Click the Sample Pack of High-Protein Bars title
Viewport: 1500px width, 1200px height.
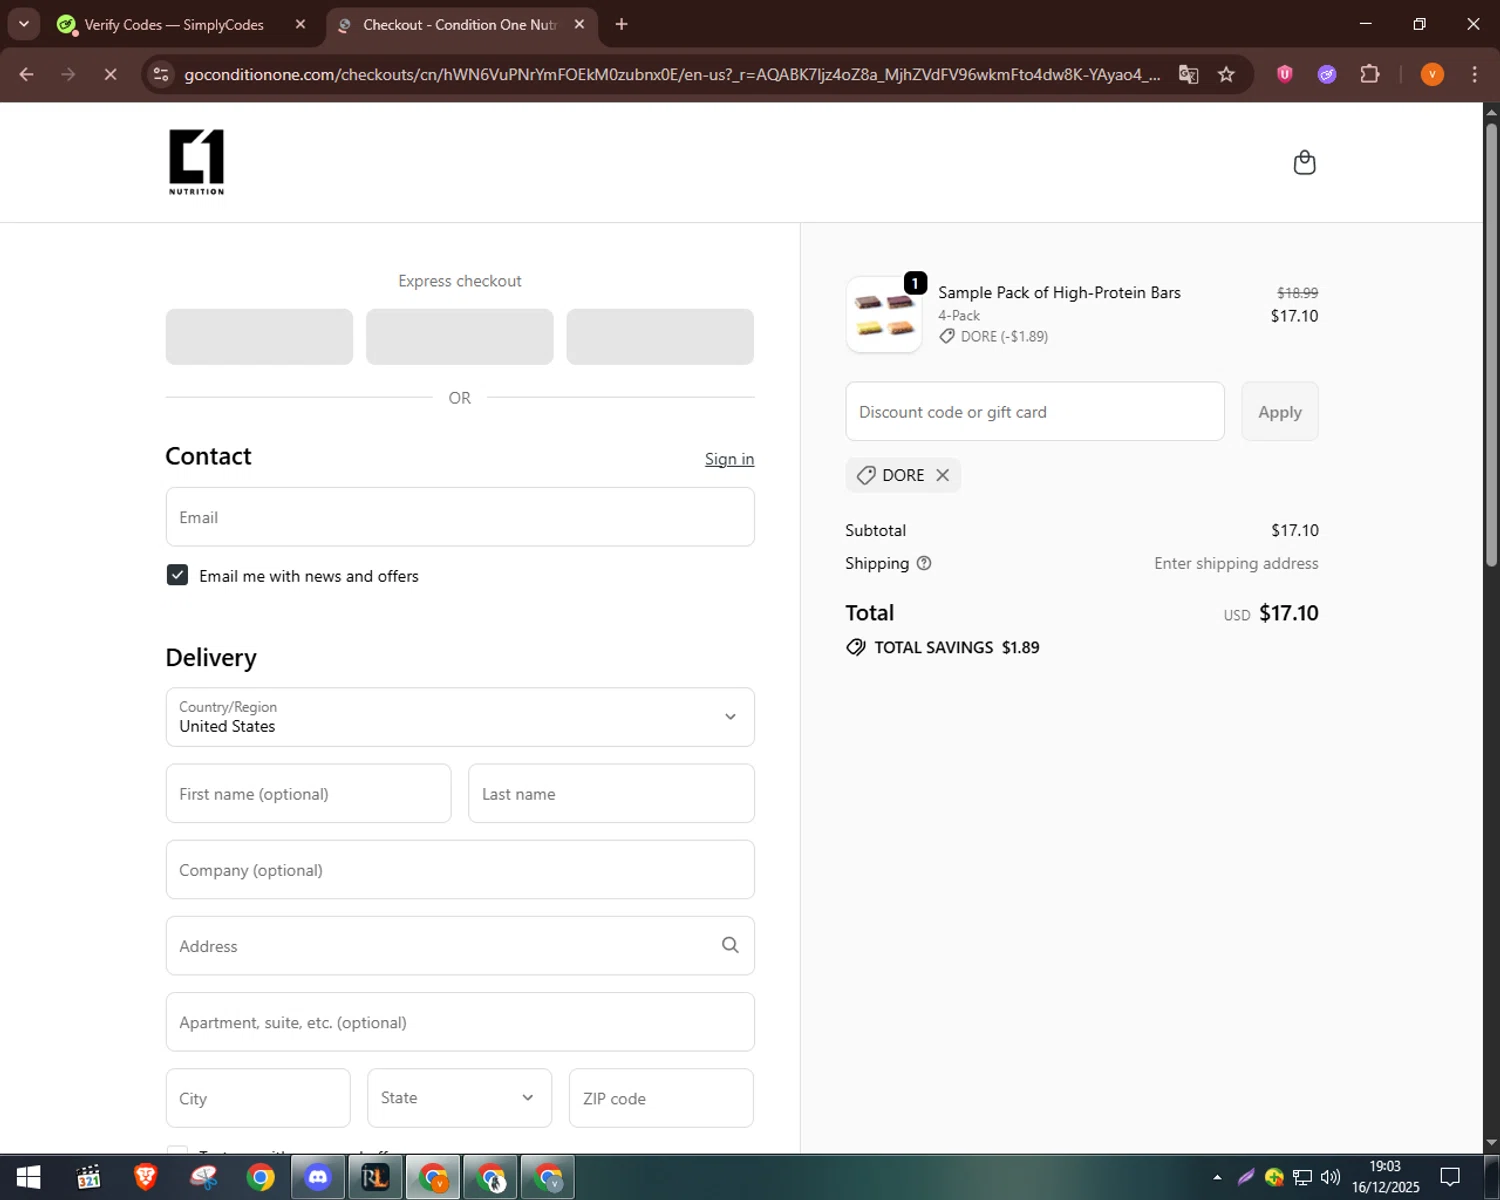pyautogui.click(x=1059, y=292)
